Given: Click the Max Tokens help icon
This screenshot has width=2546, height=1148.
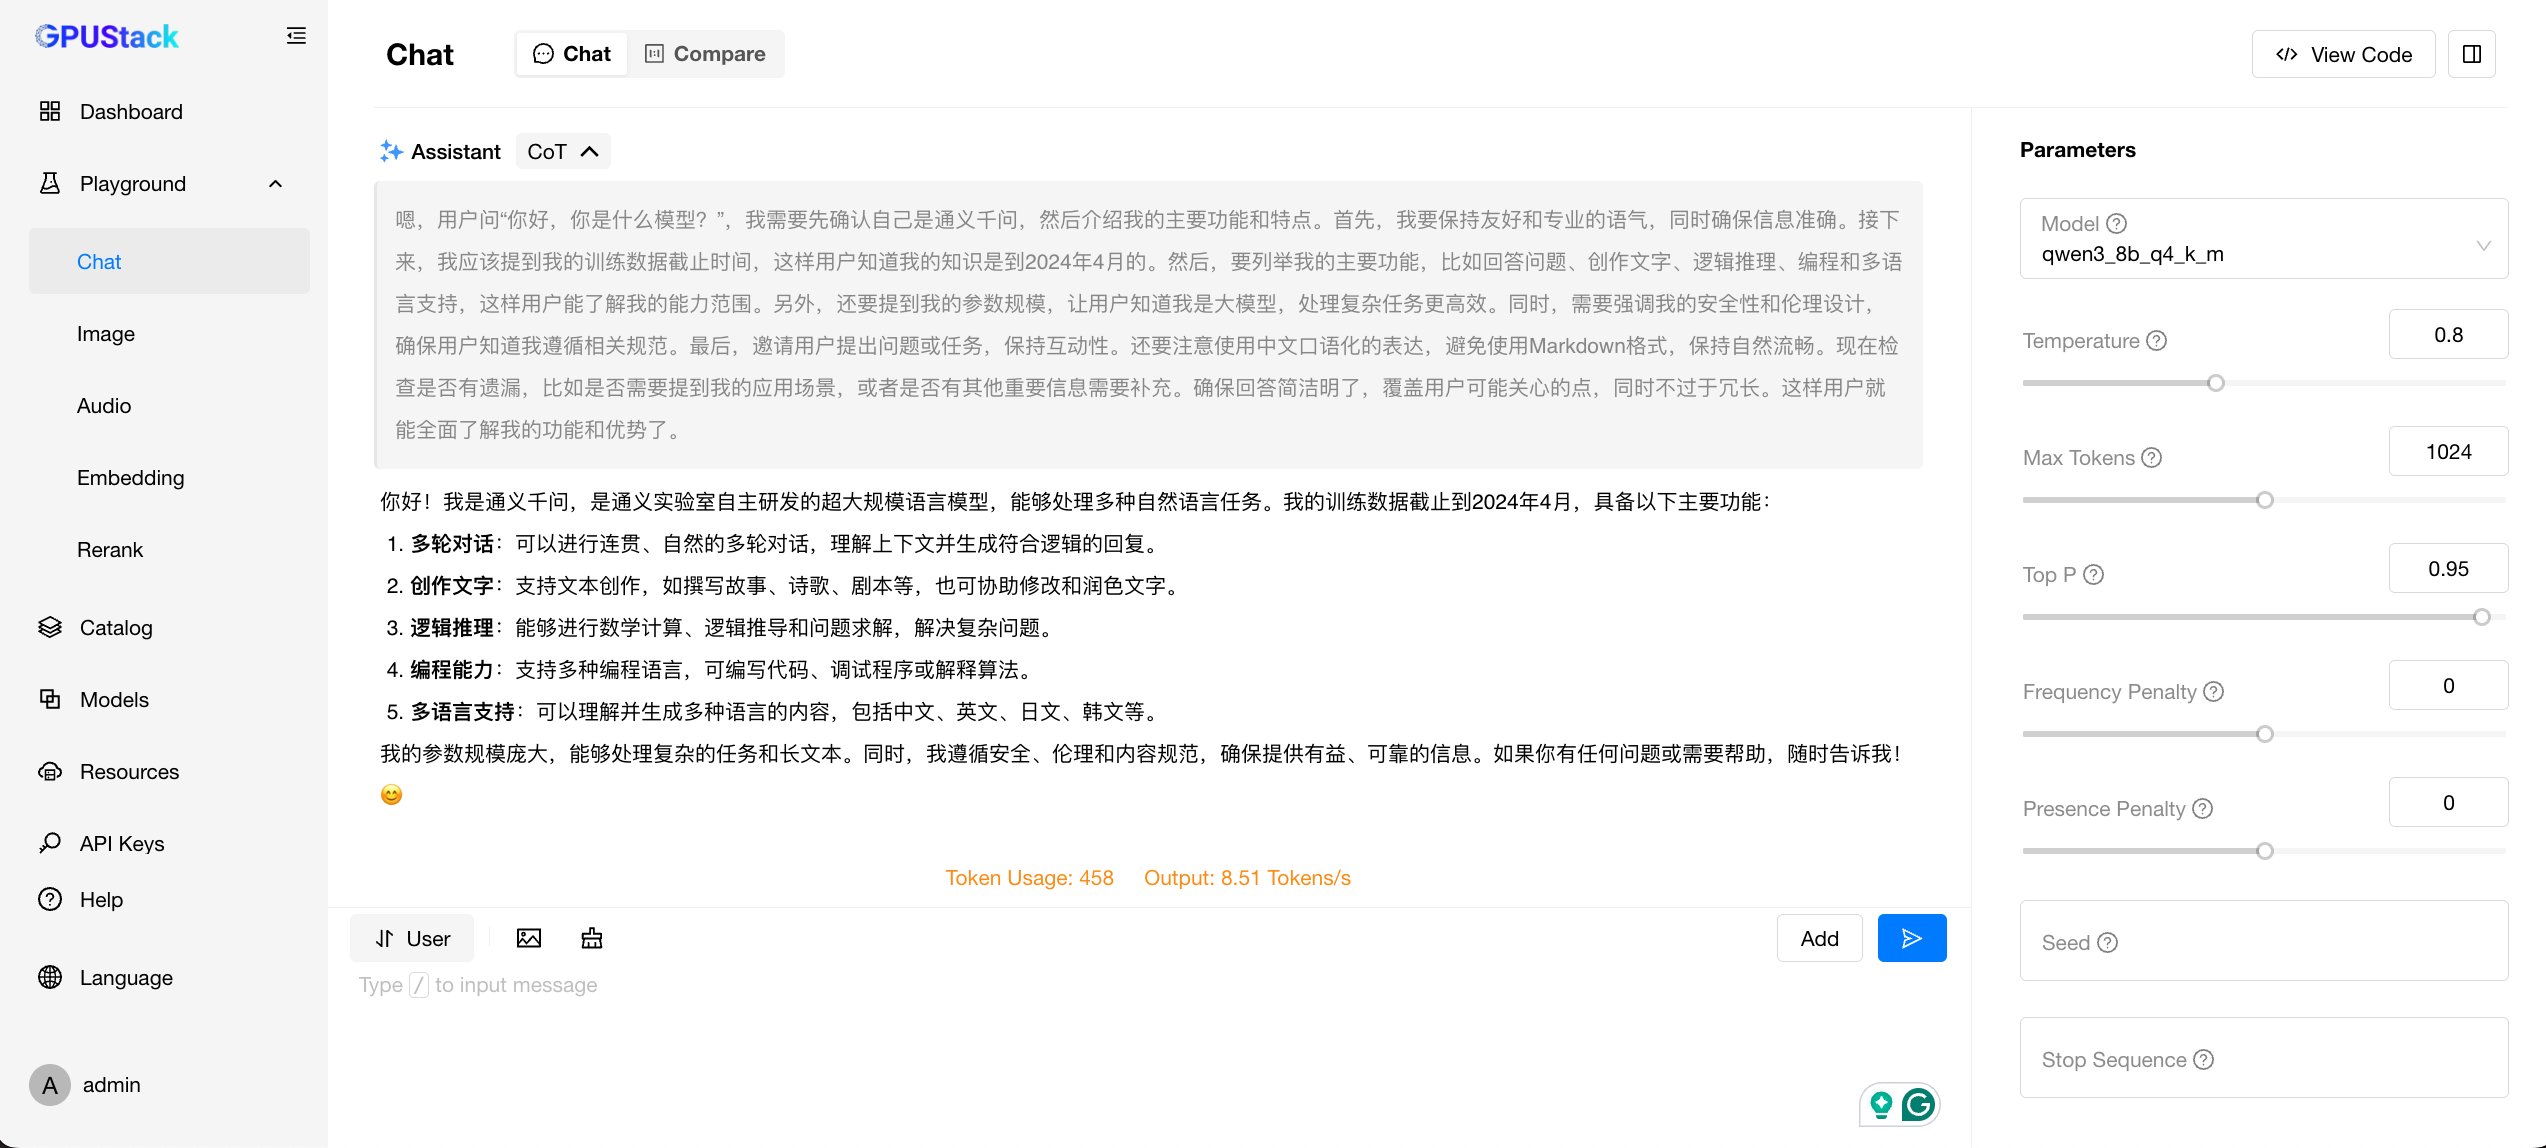Looking at the screenshot, I should (2151, 458).
